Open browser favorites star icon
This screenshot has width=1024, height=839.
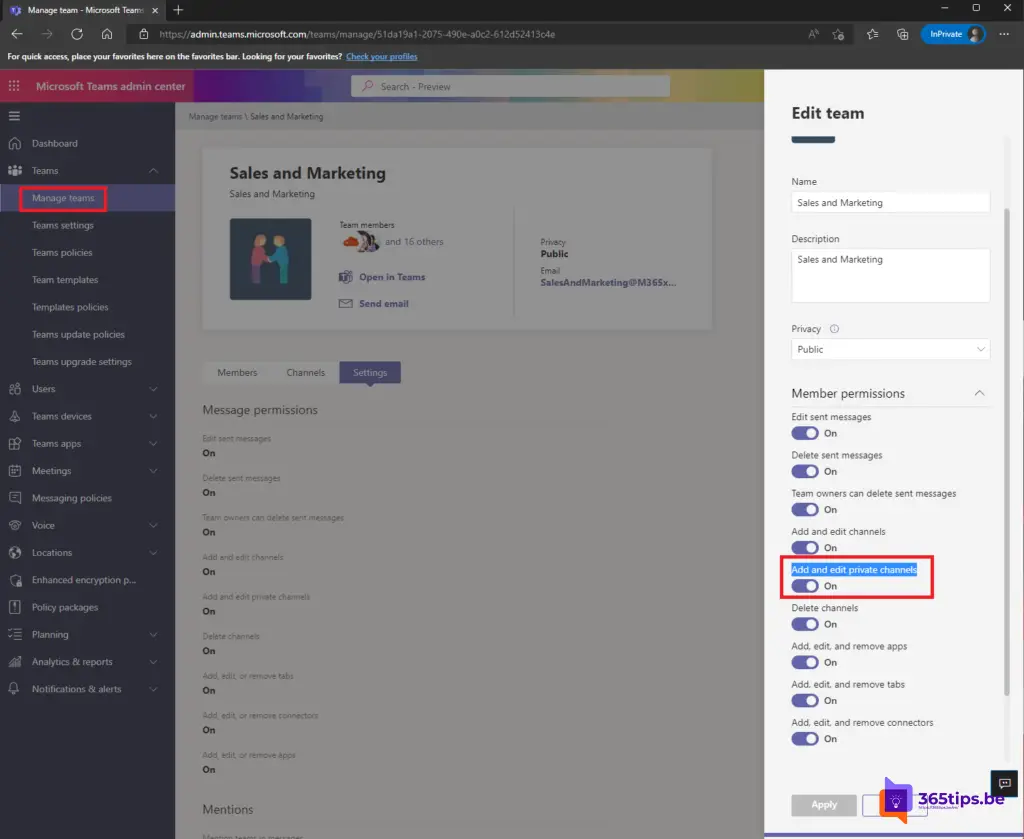(872, 34)
